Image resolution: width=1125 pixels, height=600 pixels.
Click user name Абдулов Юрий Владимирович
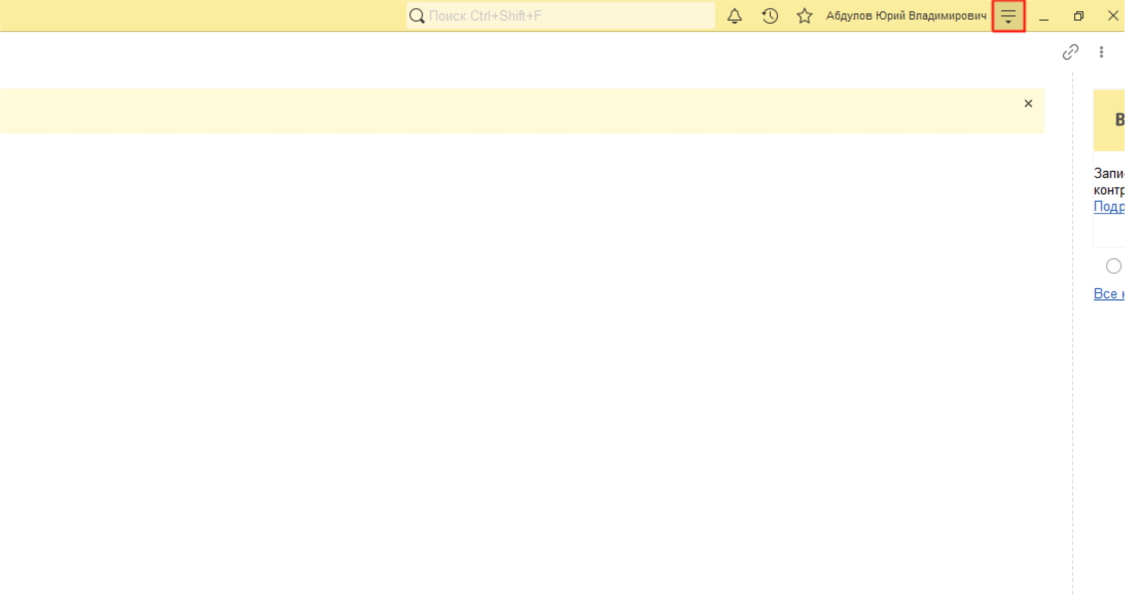click(x=906, y=16)
